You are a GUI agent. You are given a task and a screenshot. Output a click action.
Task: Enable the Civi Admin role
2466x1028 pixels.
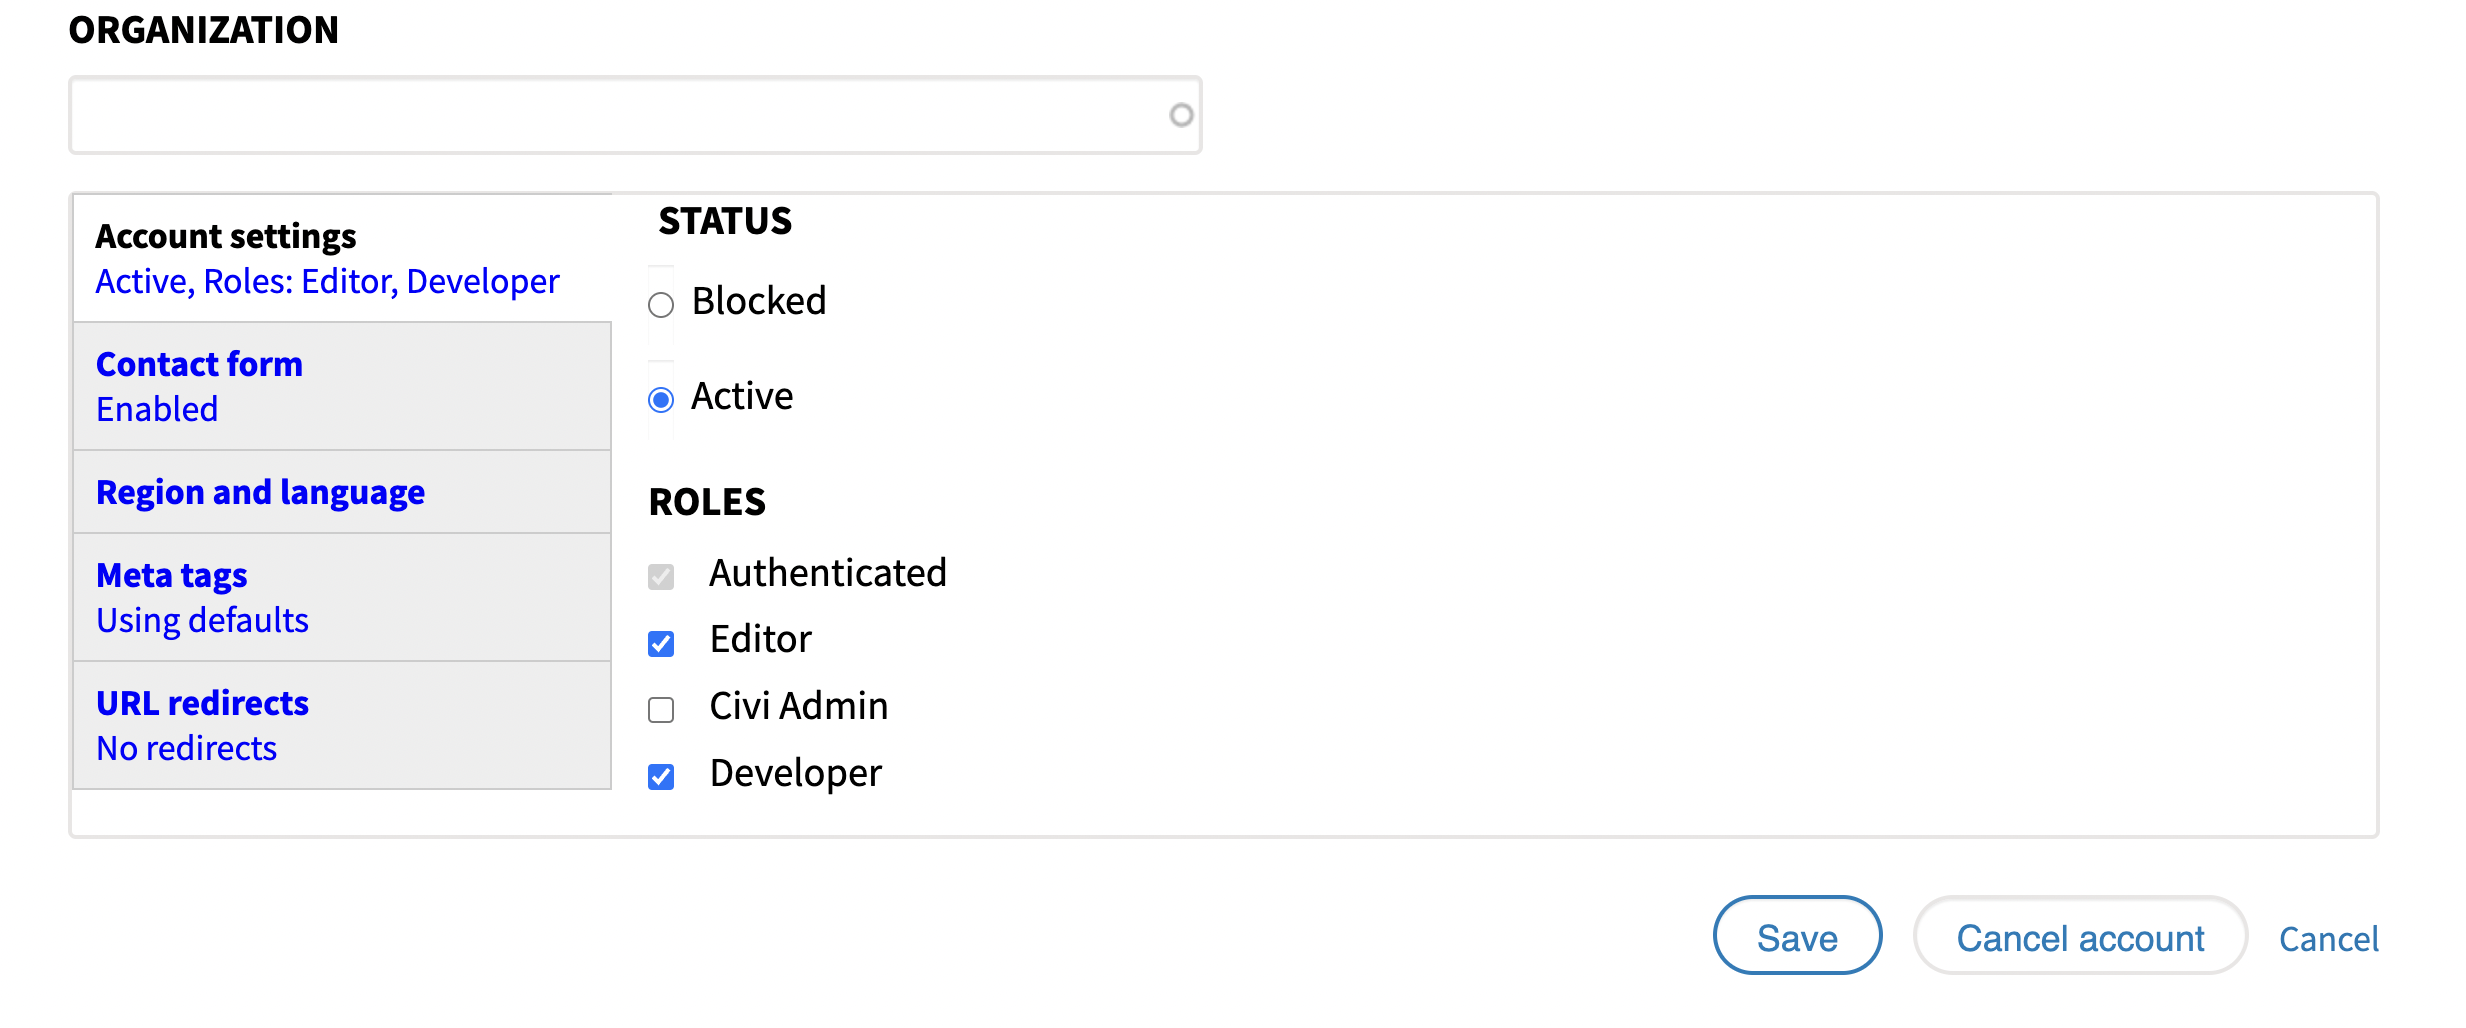coord(660,710)
